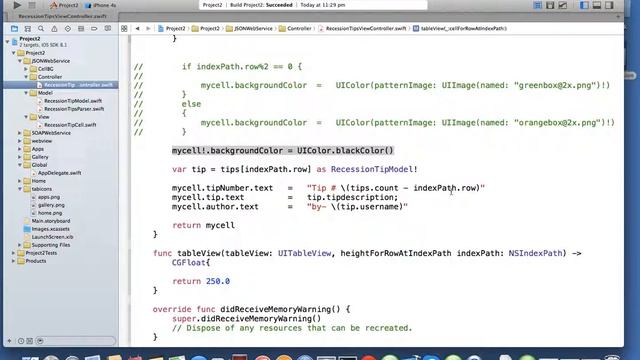The image size is (640, 360).
Task: Open the tableView cellForRowAtIndexPath method menu
Action: point(460,29)
